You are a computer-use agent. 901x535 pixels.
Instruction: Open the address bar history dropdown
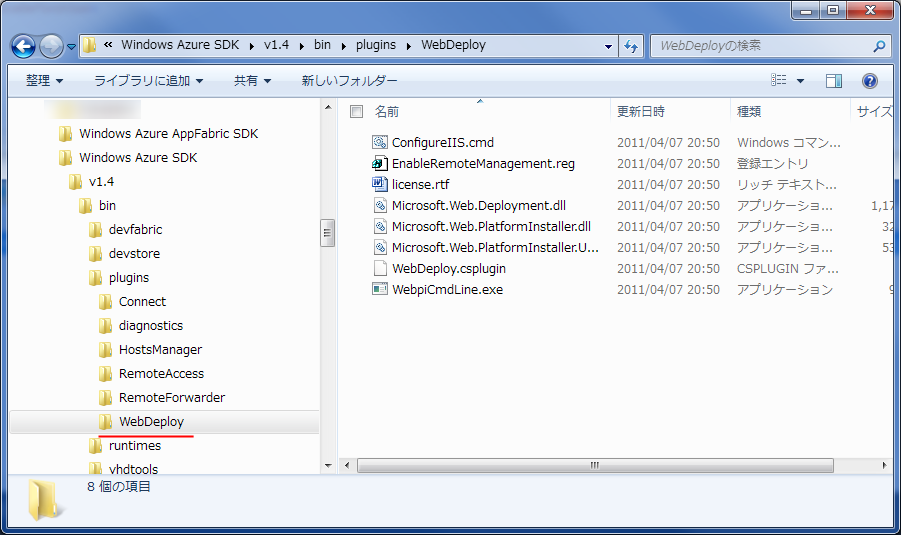[x=608, y=47]
